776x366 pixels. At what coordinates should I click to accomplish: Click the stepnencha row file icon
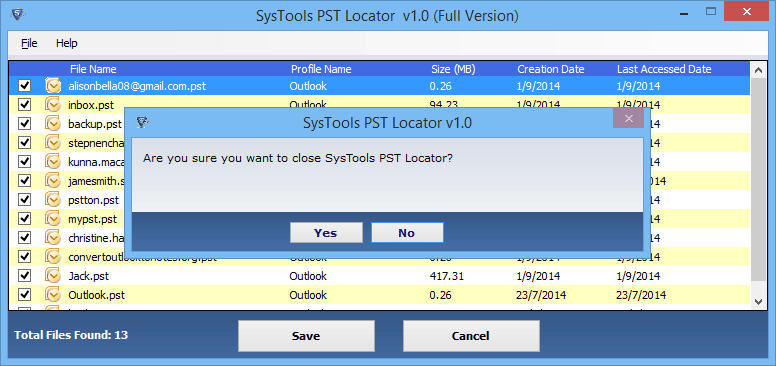53,143
